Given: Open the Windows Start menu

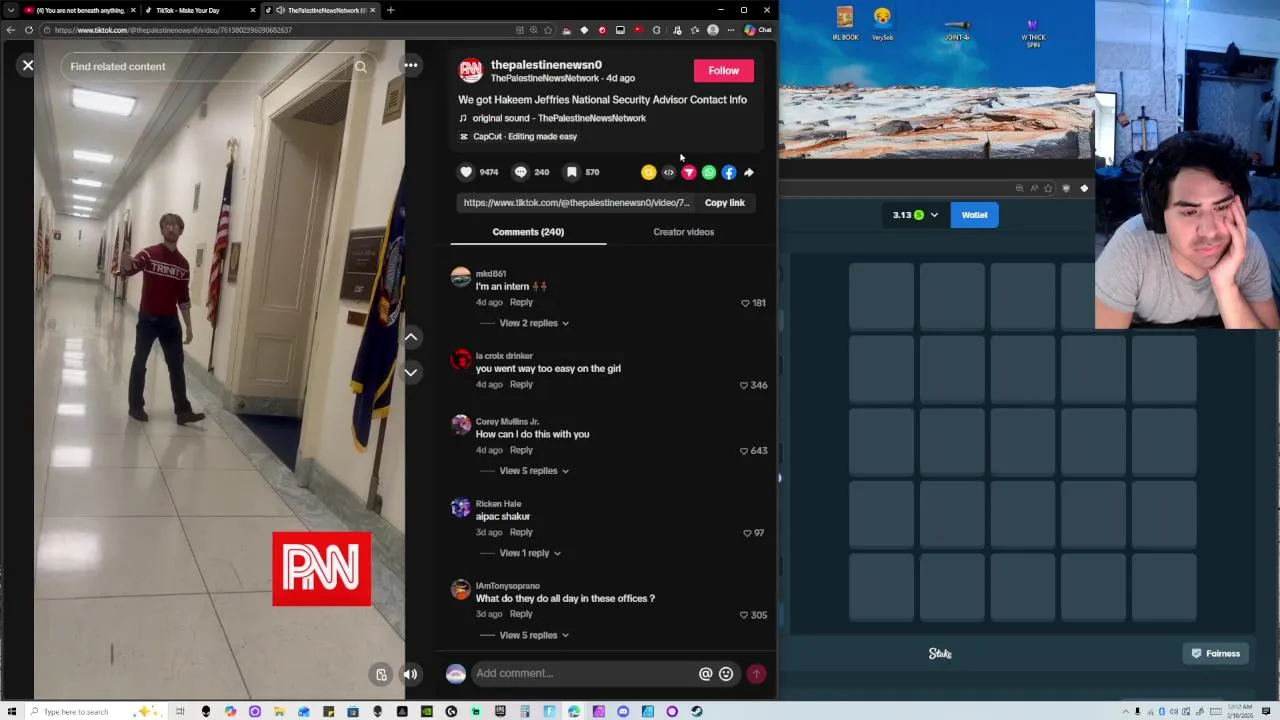Looking at the screenshot, I should pyautogui.click(x=12, y=712).
